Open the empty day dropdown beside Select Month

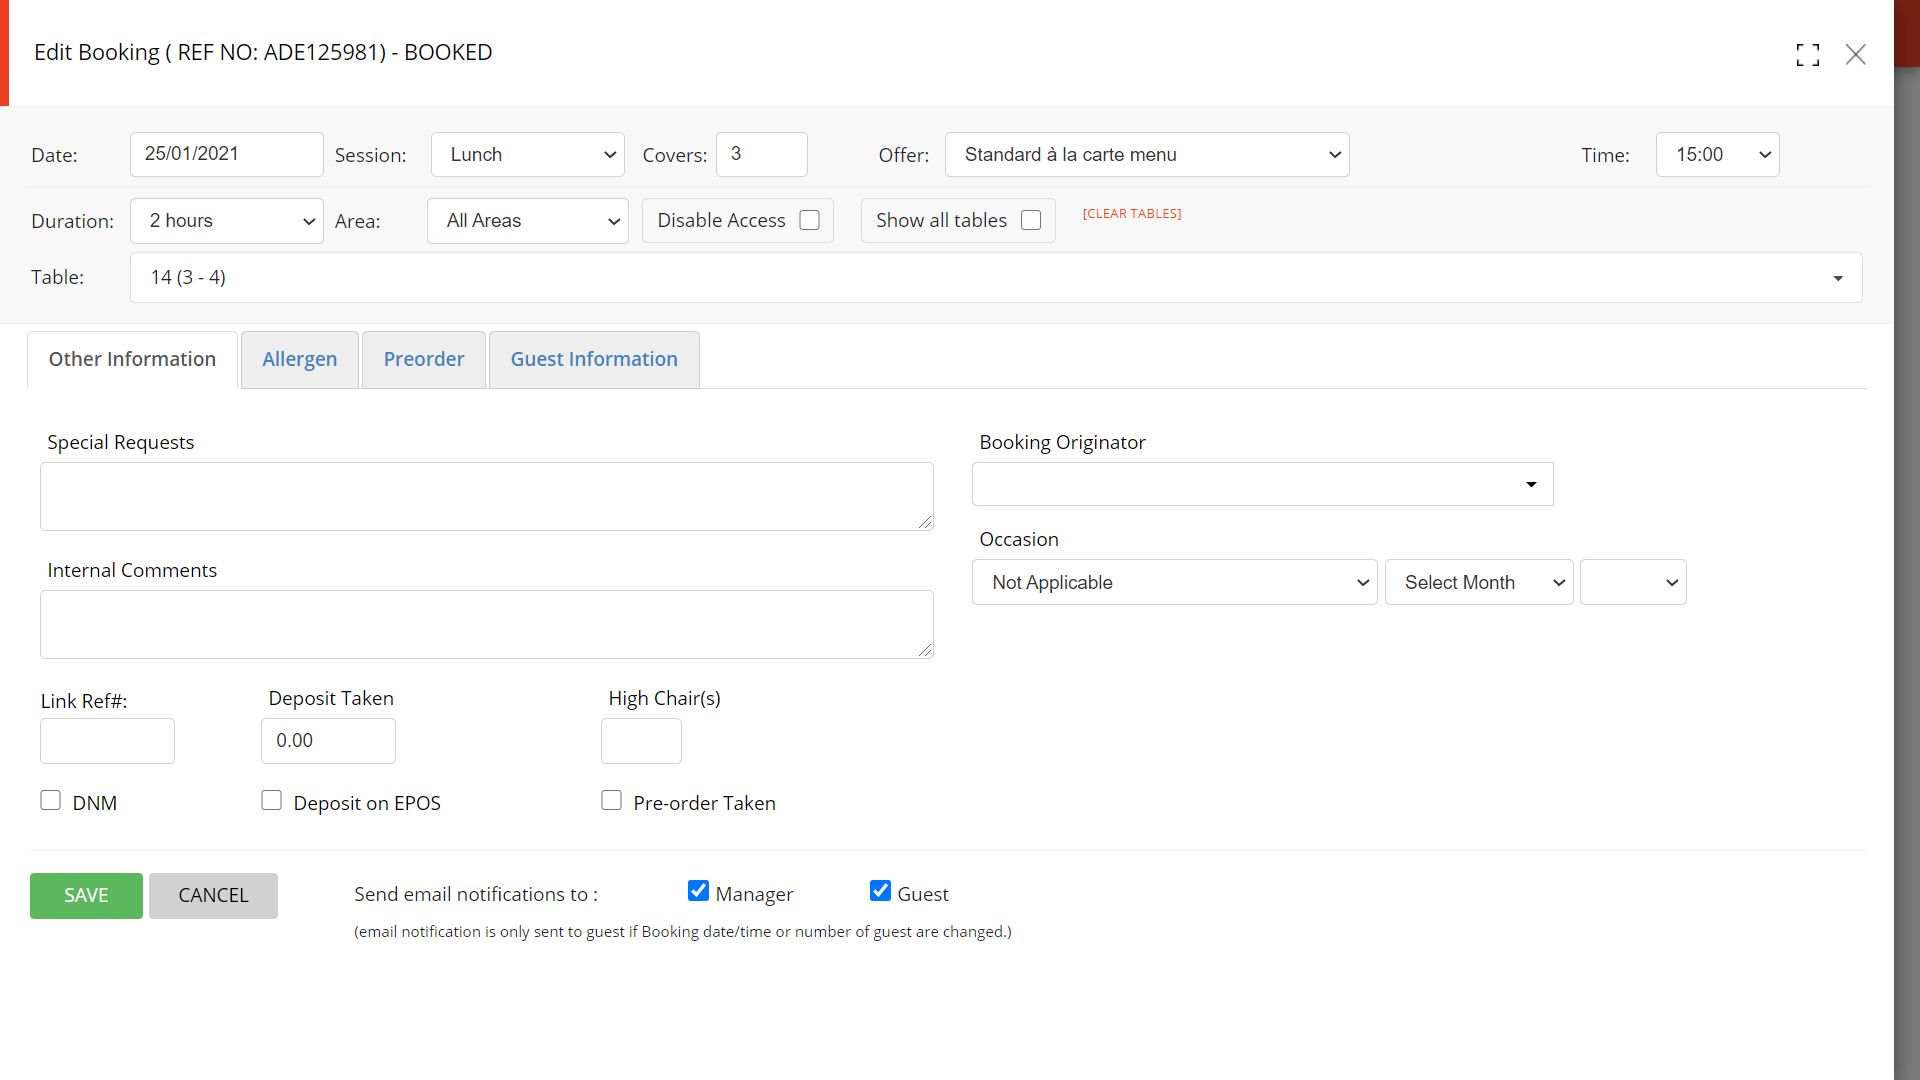1633,582
